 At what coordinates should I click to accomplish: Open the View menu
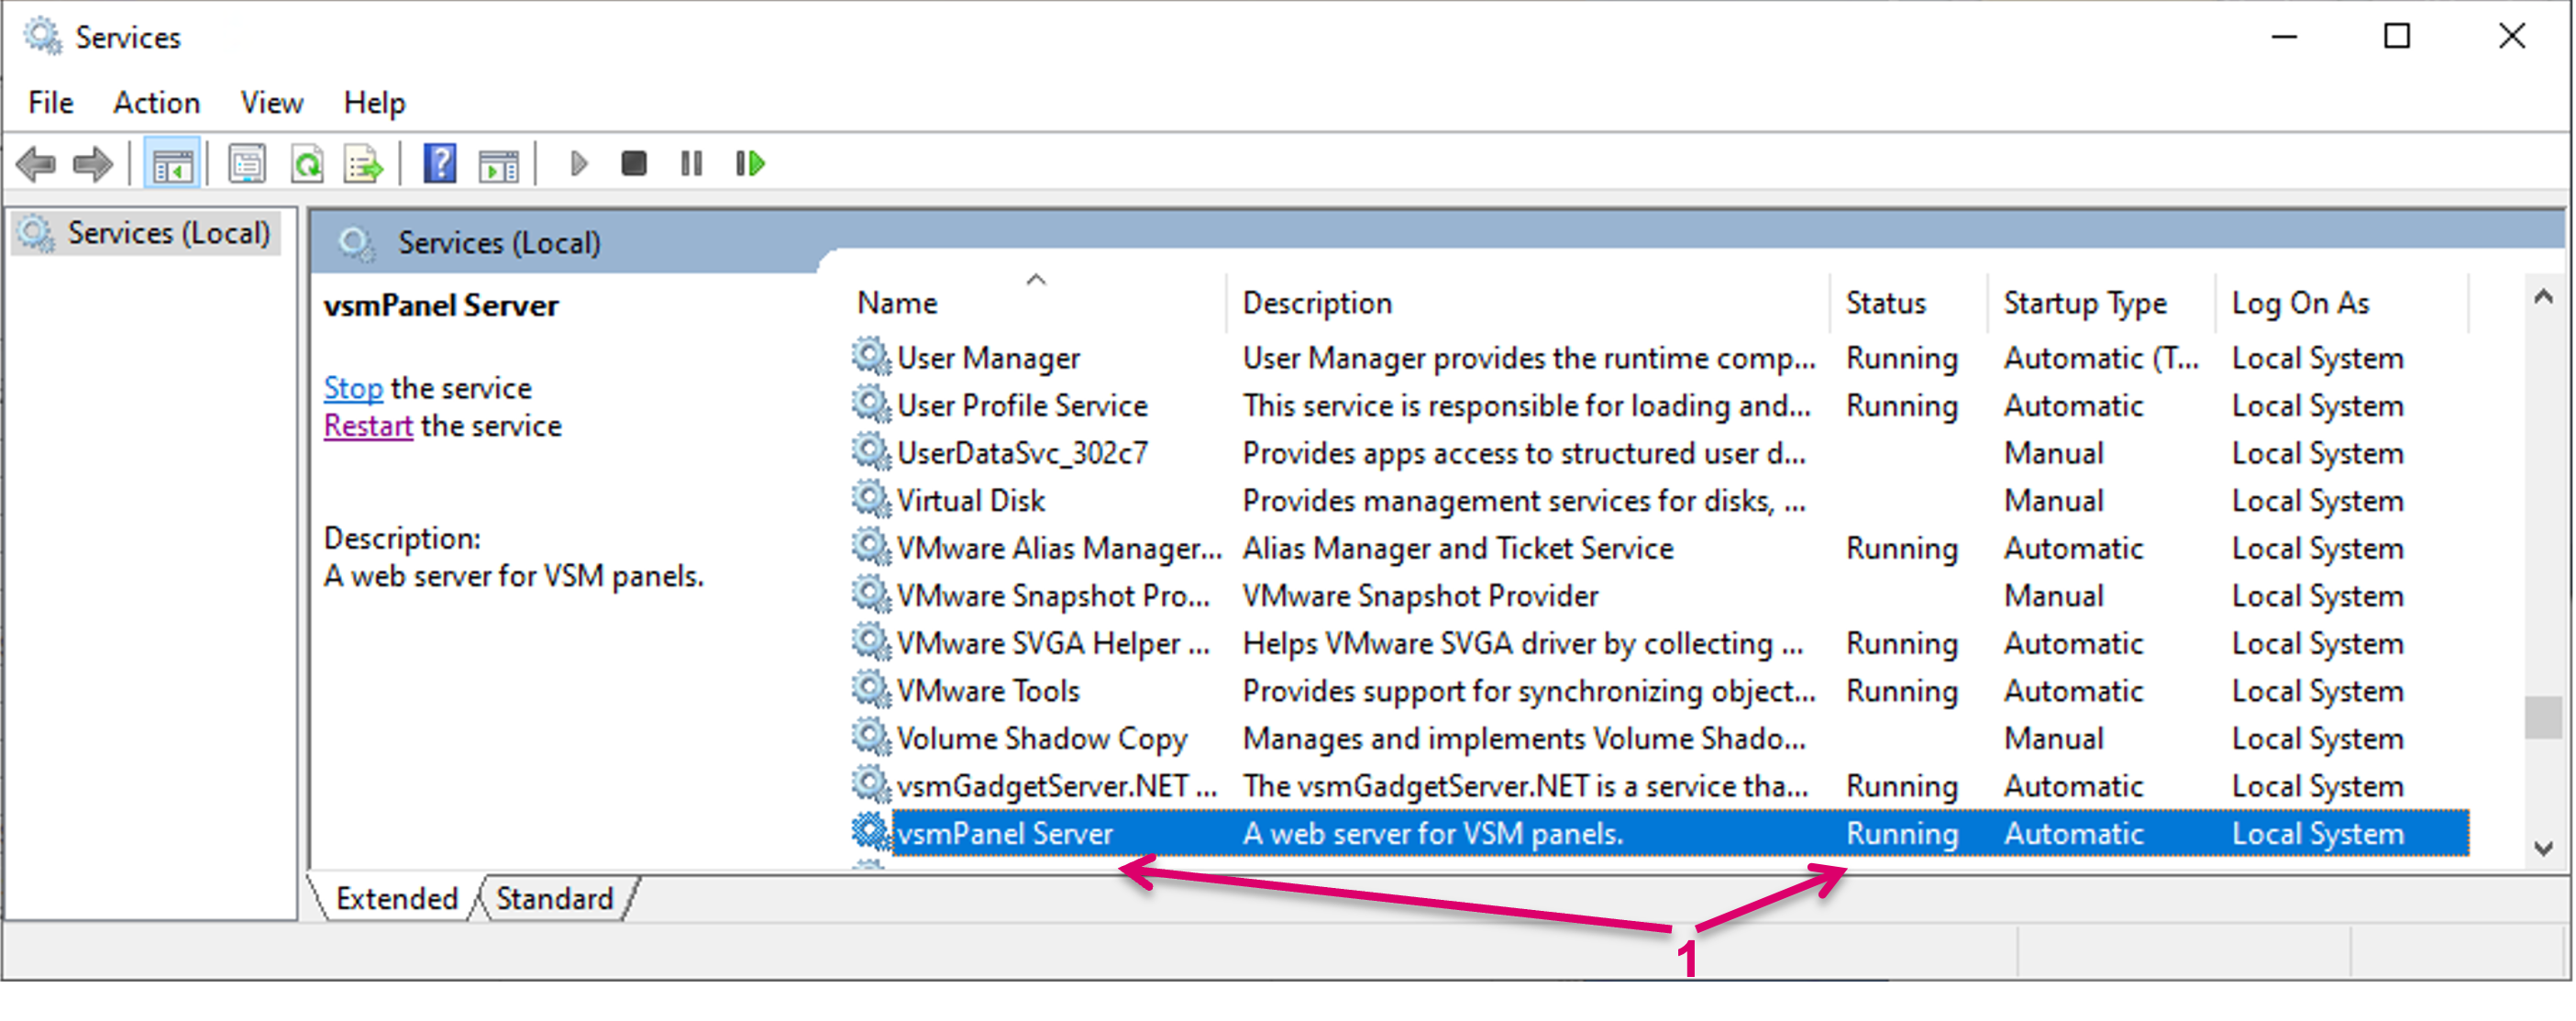[x=271, y=103]
